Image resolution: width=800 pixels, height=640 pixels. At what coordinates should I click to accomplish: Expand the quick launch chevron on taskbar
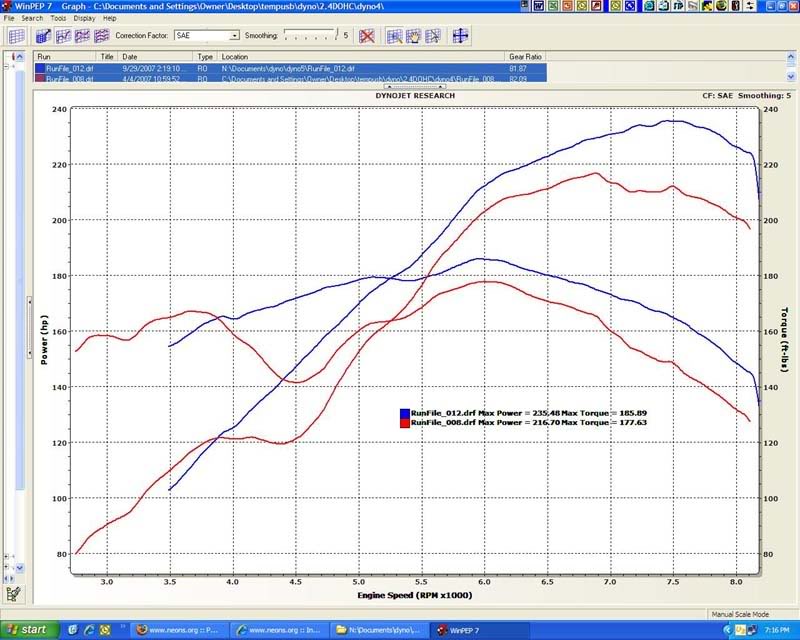(x=123, y=626)
